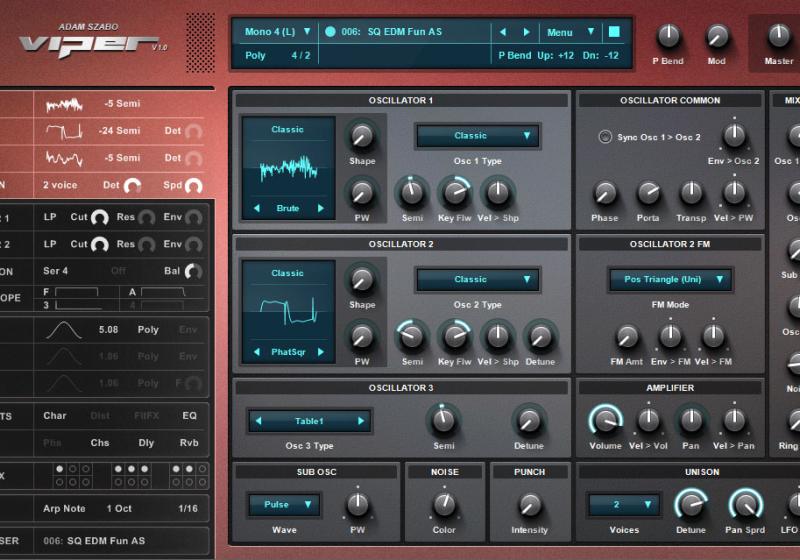Image resolution: width=800 pixels, height=560 pixels.
Task: Click the Noise Color knob
Action: (x=445, y=505)
